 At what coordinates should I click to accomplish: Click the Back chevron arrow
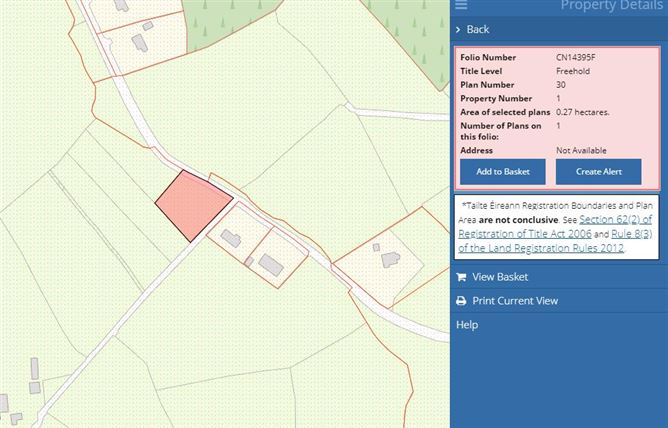click(x=458, y=29)
